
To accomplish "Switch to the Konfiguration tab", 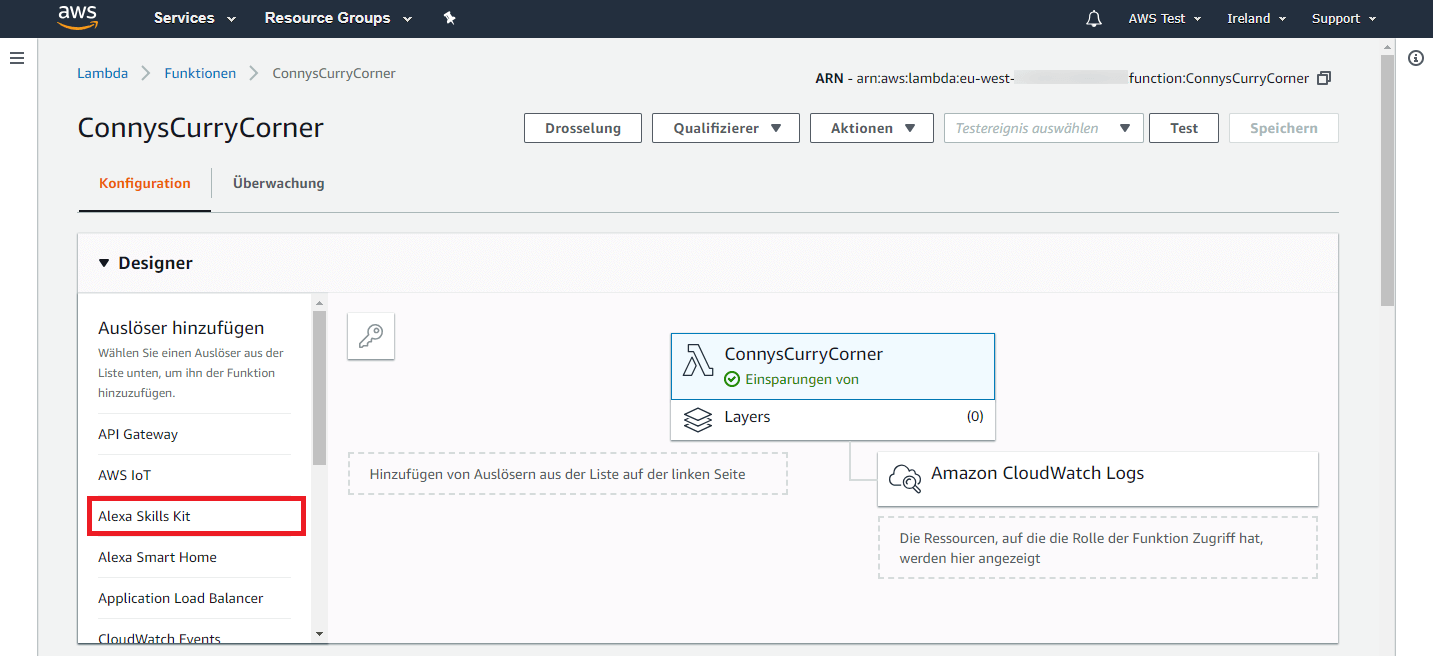I will point(145,183).
